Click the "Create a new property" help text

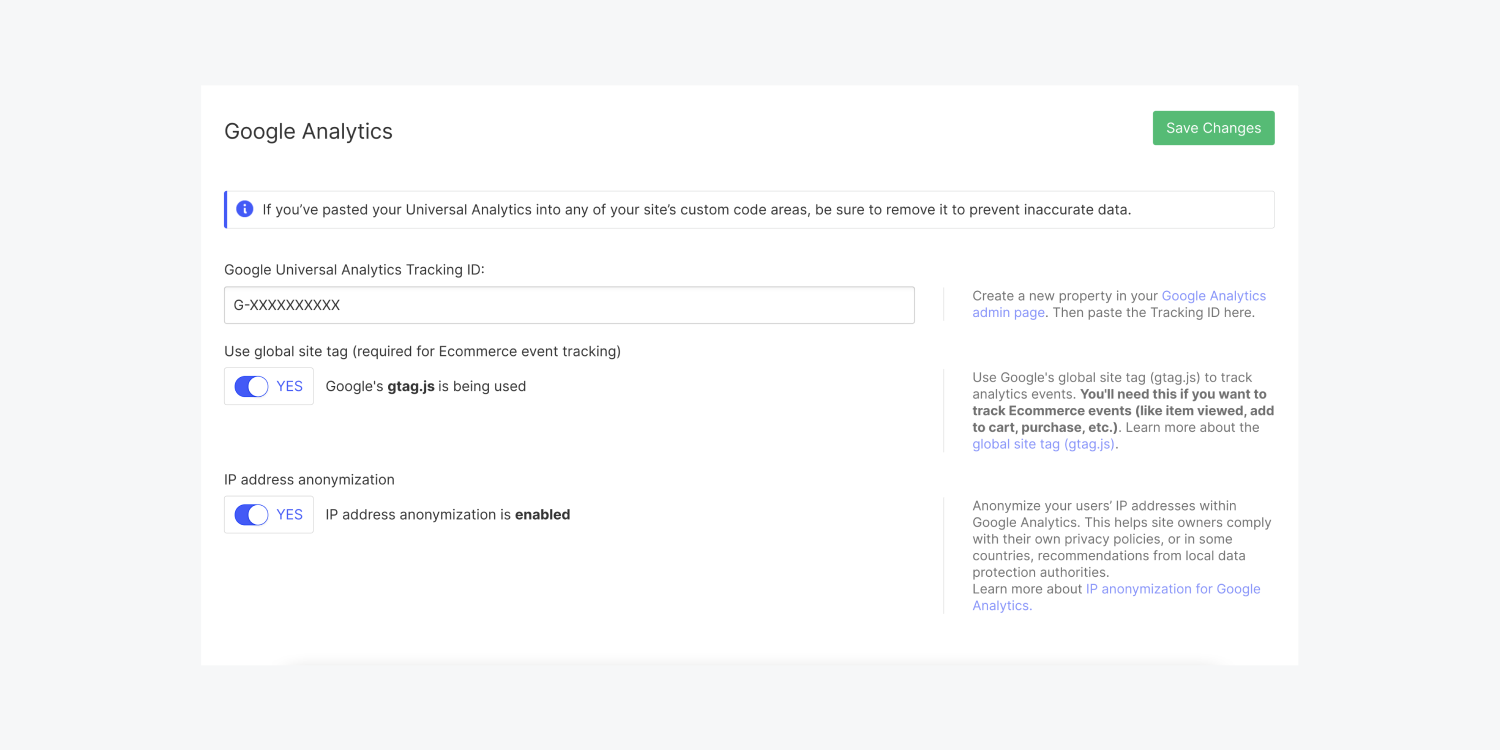click(1064, 296)
